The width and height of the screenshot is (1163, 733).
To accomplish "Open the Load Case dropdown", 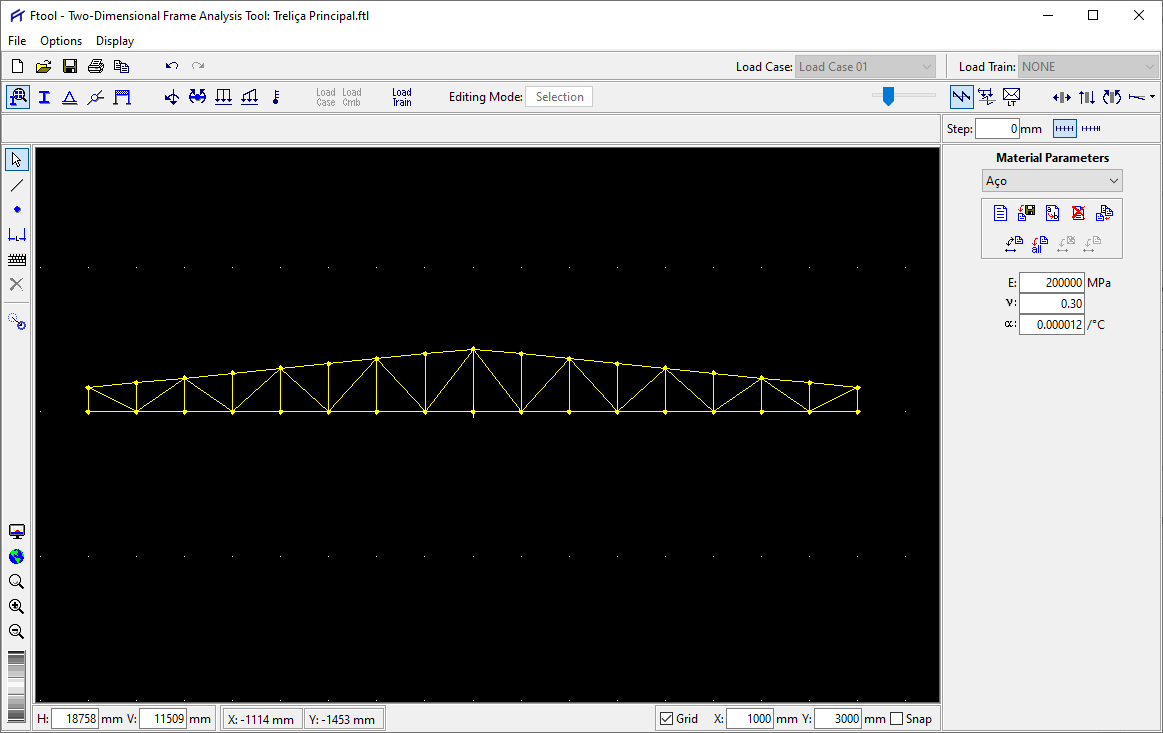I will tap(865, 67).
